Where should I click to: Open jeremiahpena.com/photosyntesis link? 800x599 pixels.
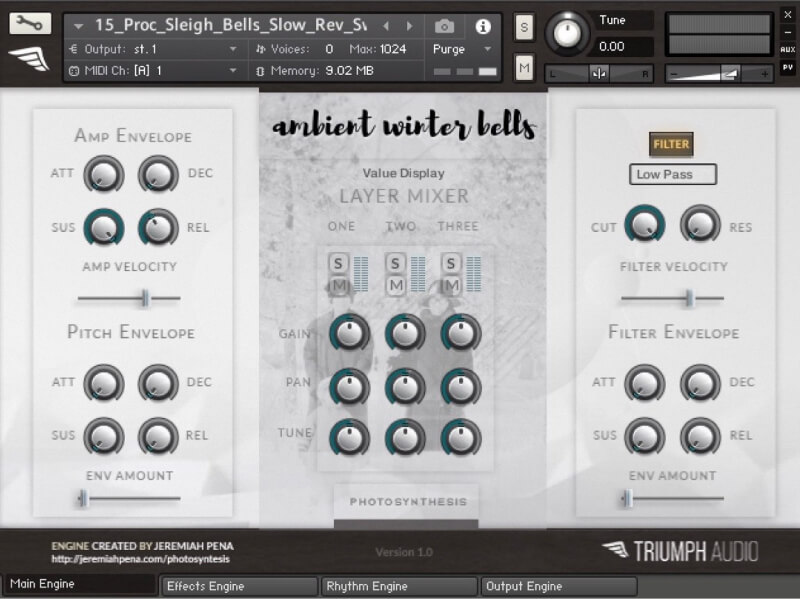click(x=140, y=559)
